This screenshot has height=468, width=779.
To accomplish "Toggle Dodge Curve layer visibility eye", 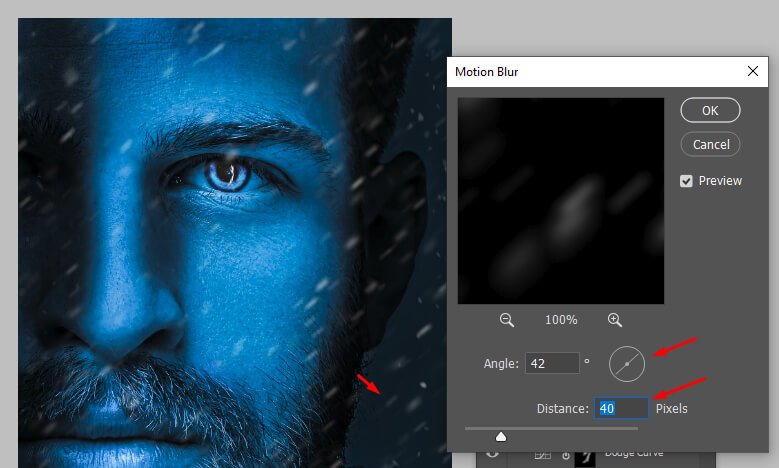I will coord(492,453).
